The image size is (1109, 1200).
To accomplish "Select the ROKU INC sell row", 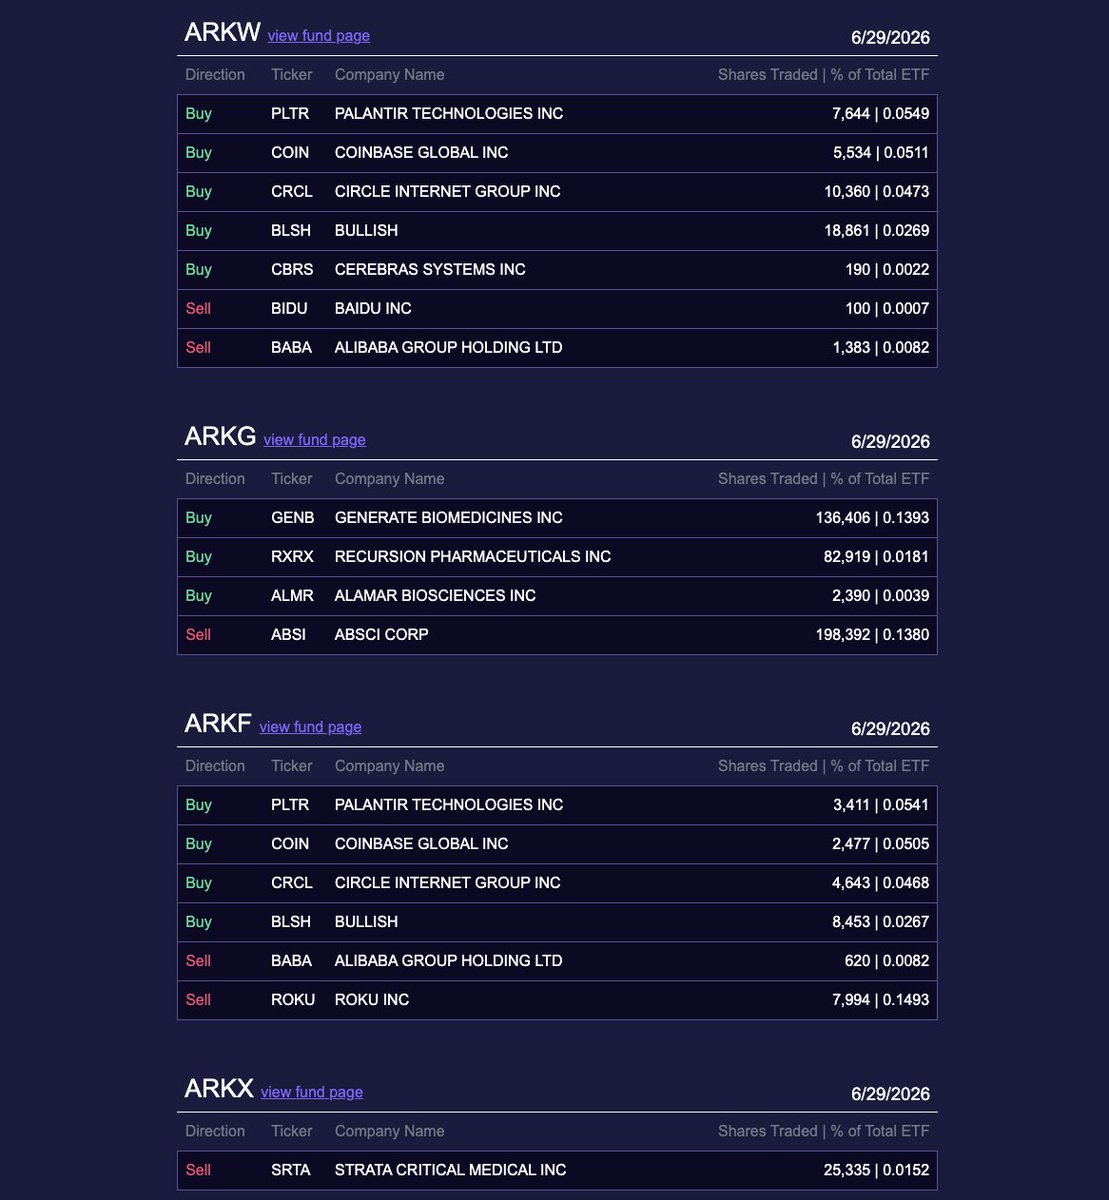I will coord(557,1000).
